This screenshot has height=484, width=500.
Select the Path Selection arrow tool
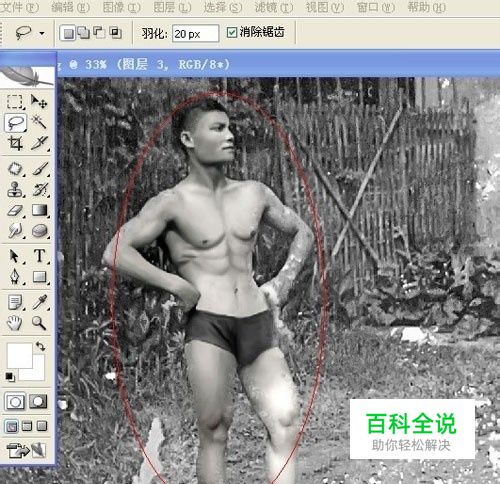(15, 256)
